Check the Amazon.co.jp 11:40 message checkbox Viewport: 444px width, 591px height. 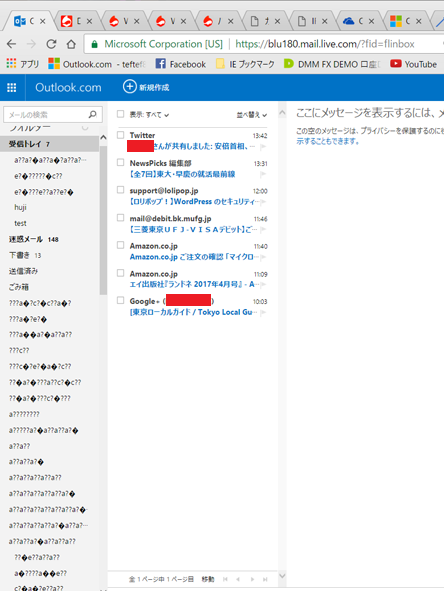click(120, 245)
